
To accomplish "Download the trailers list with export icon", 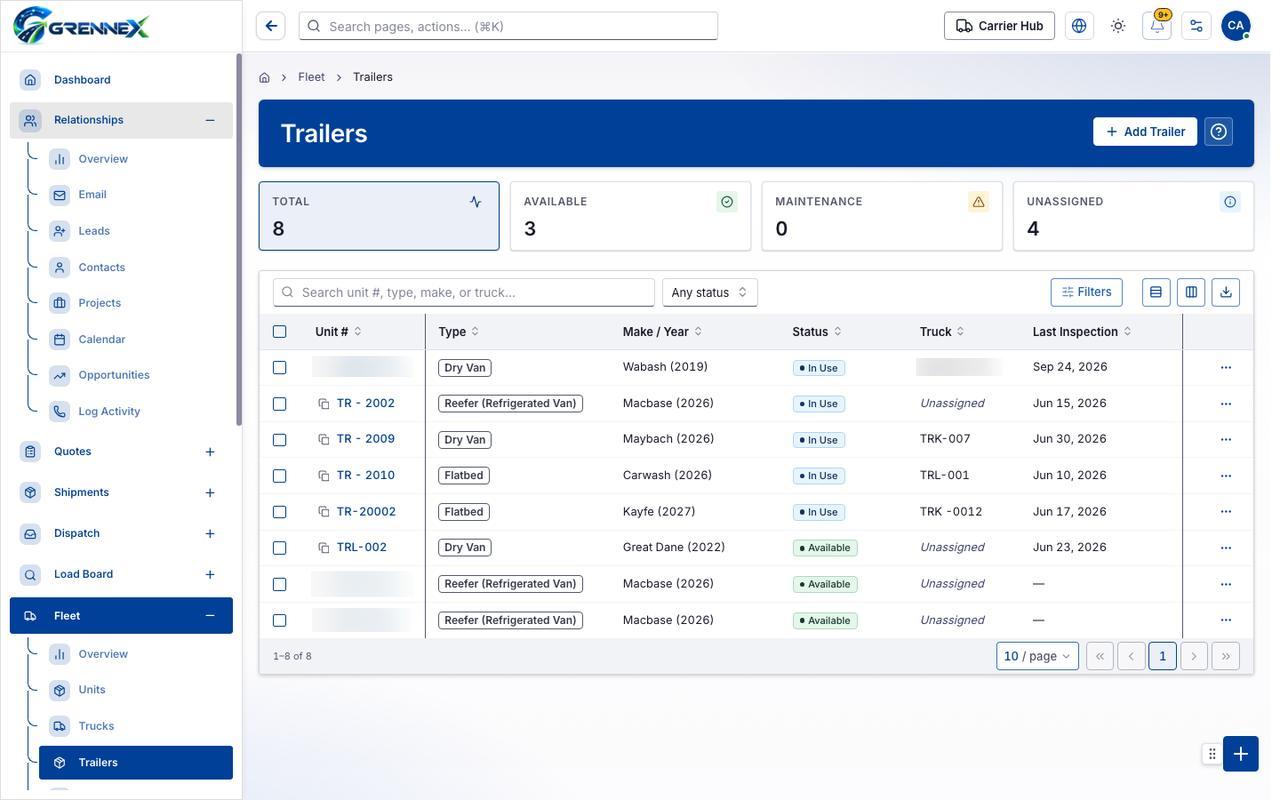I will point(1226,292).
